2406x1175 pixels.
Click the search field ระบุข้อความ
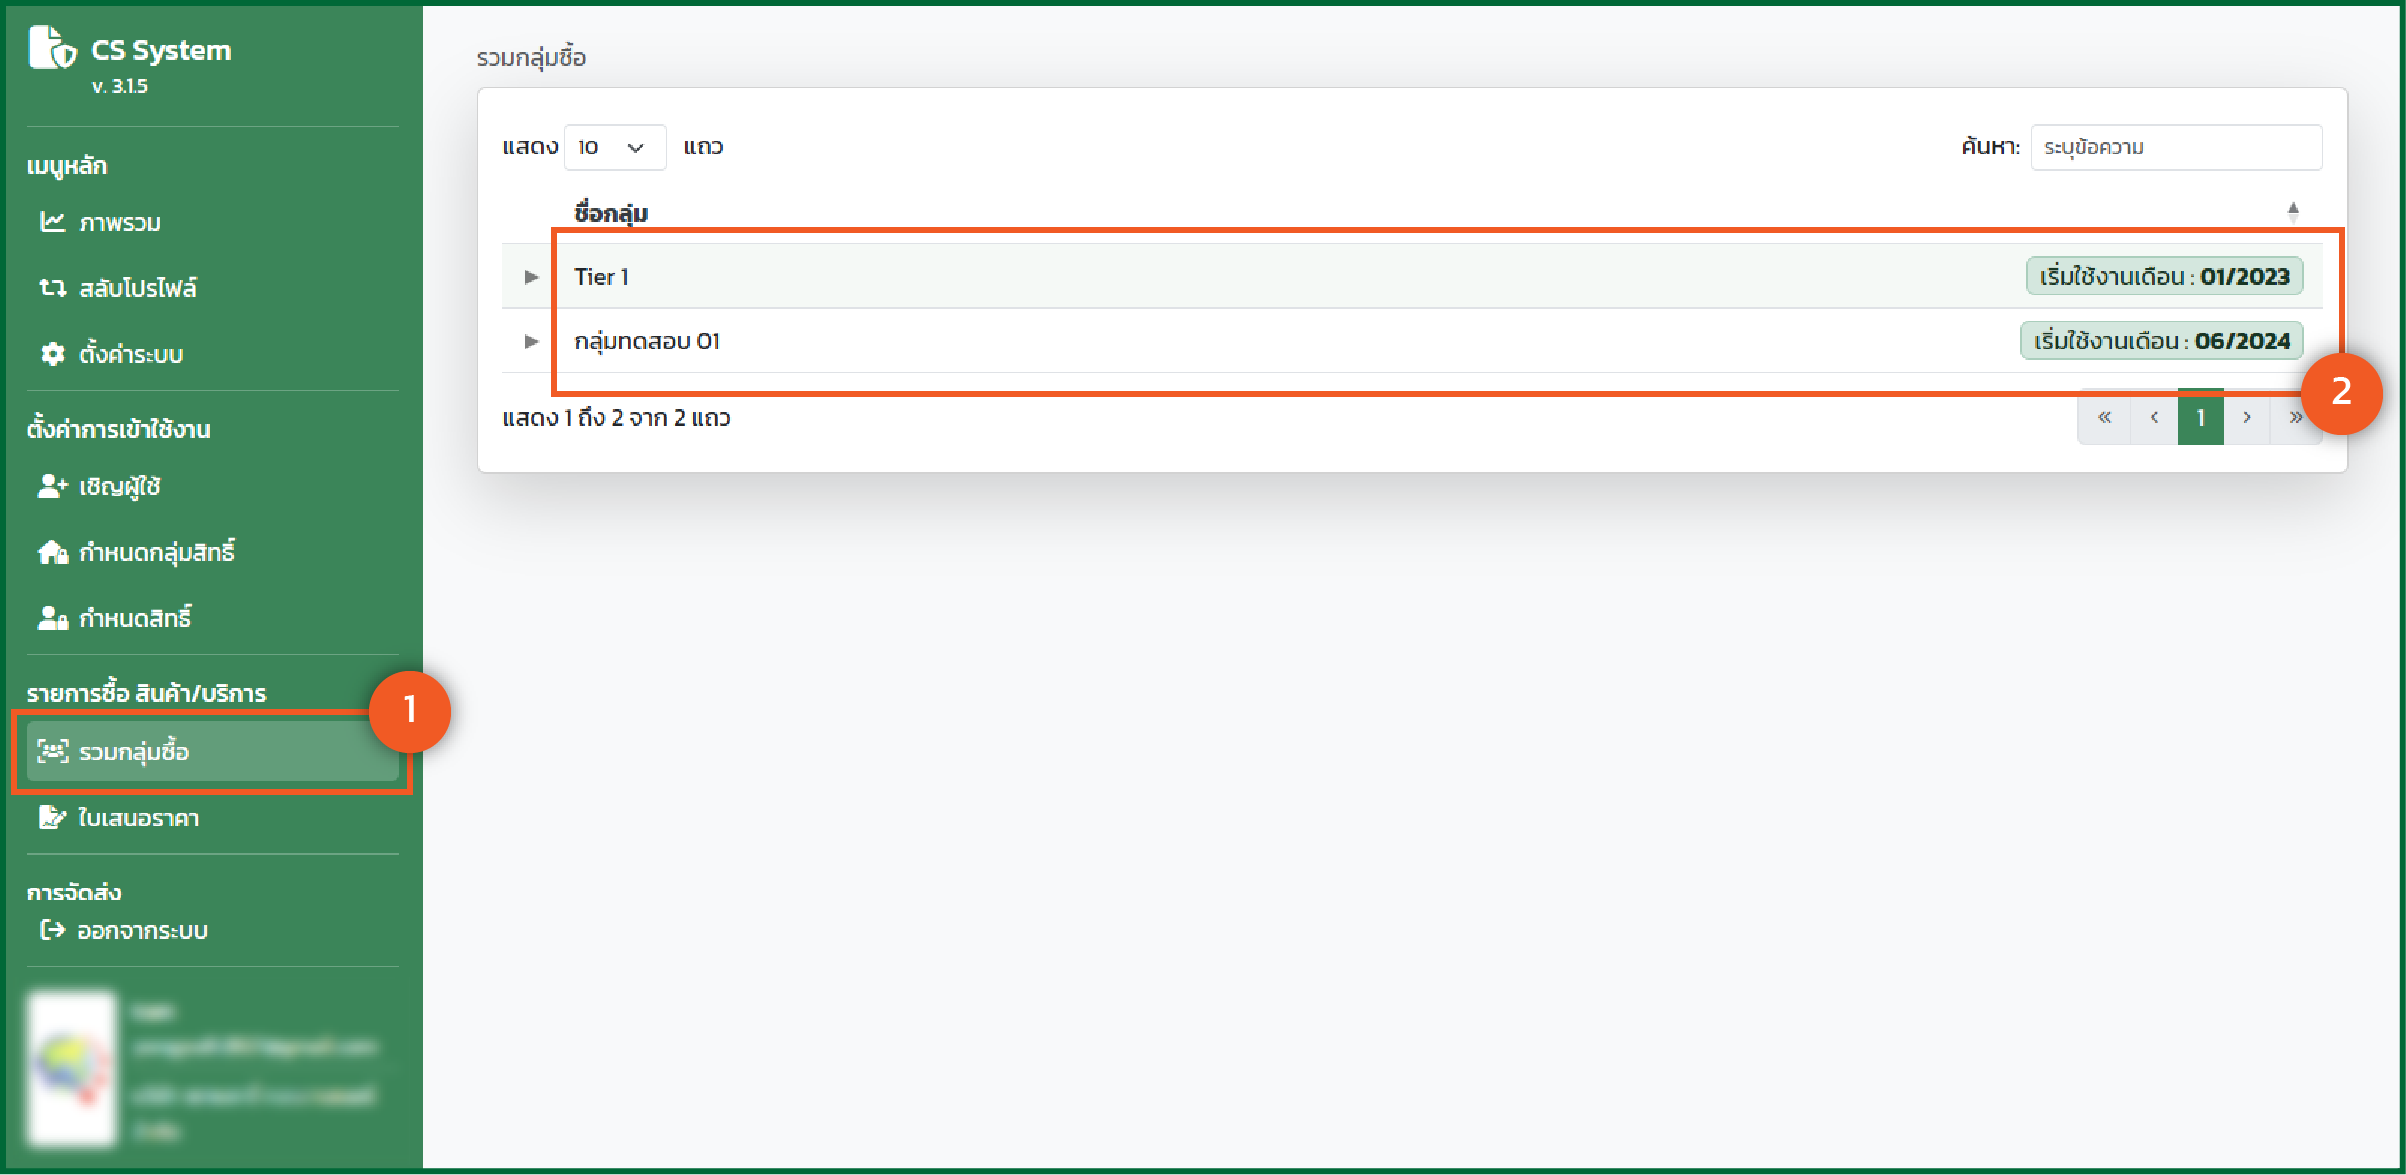[x=2175, y=147]
